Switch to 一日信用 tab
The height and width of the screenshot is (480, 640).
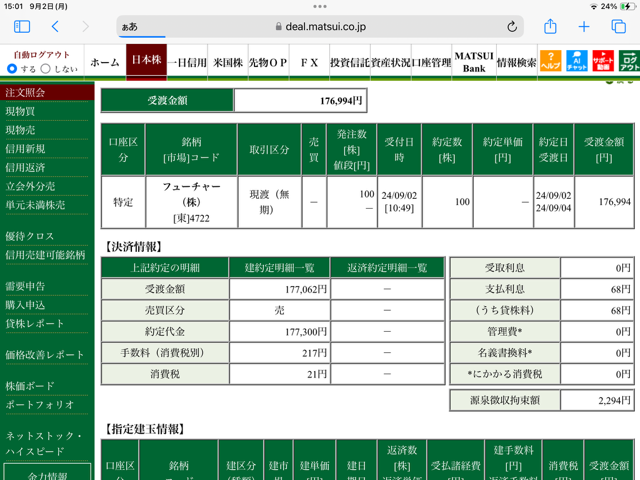pos(187,62)
